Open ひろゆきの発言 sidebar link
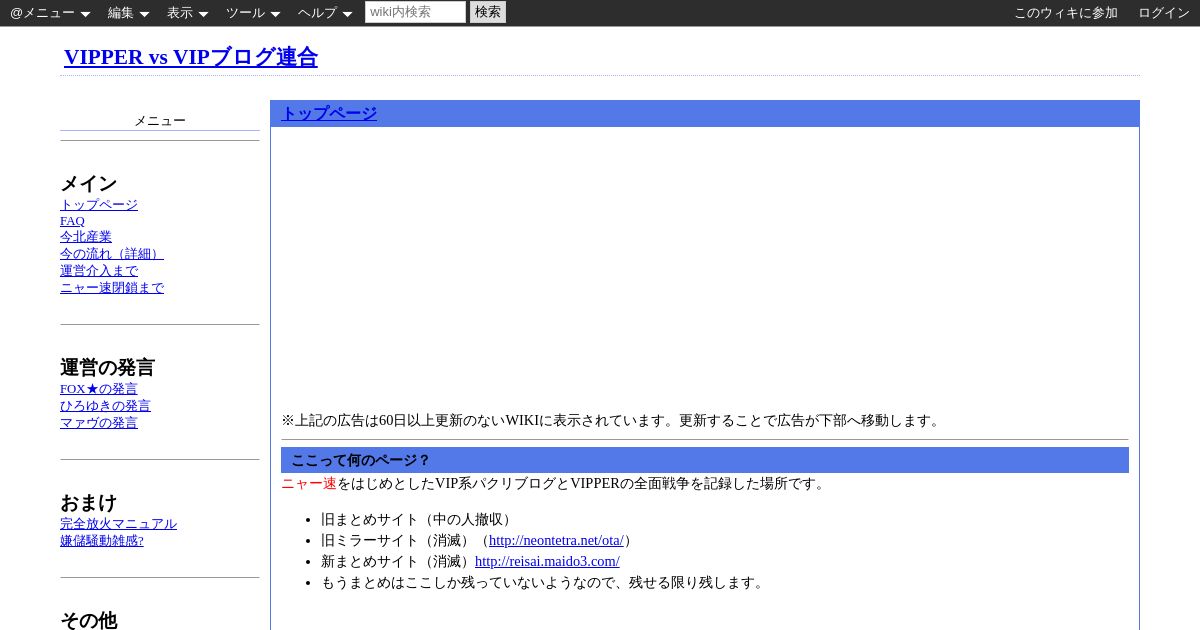1200x630 pixels. pyautogui.click(x=105, y=406)
